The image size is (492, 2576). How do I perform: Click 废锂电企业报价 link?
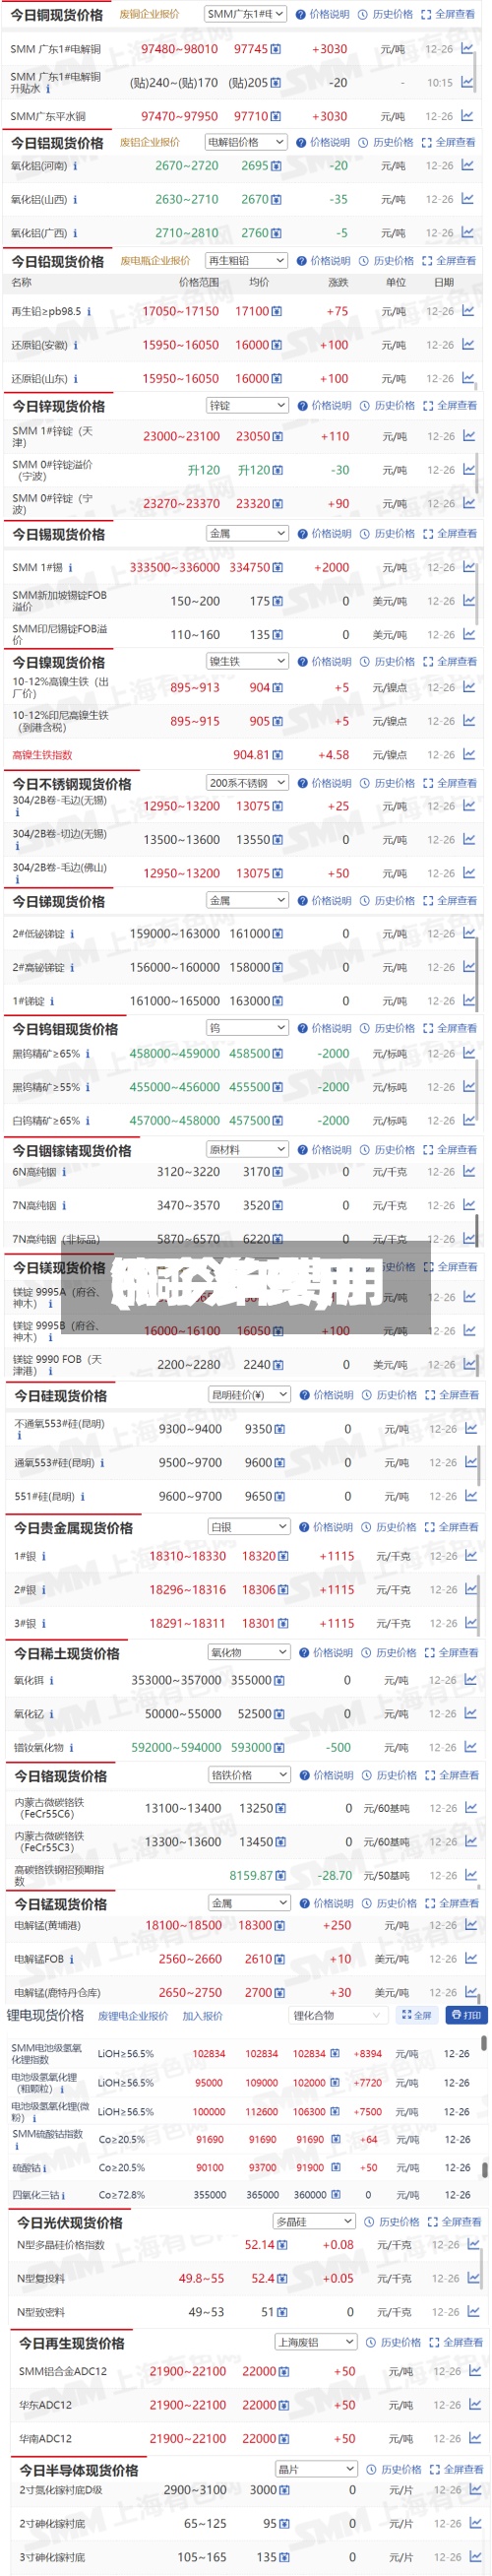[133, 2016]
